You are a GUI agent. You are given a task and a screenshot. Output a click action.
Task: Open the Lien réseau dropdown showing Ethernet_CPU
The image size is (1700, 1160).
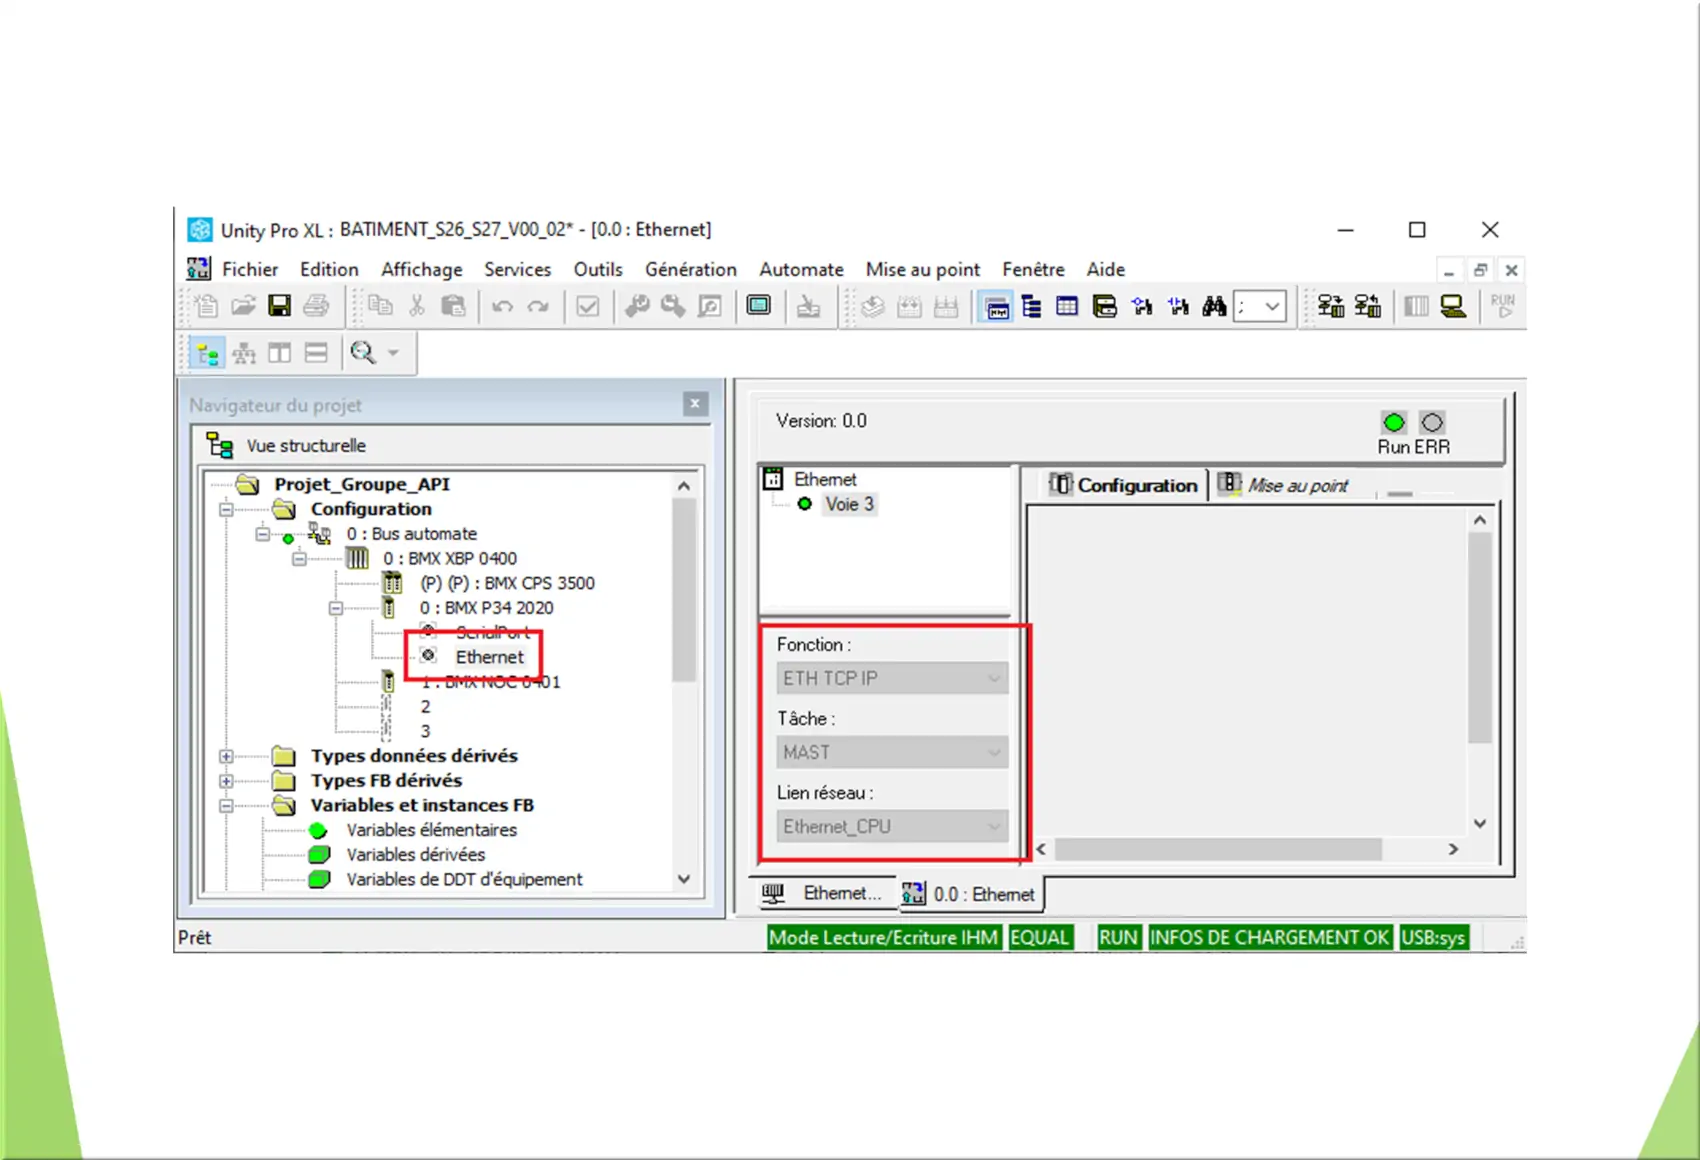(x=892, y=826)
